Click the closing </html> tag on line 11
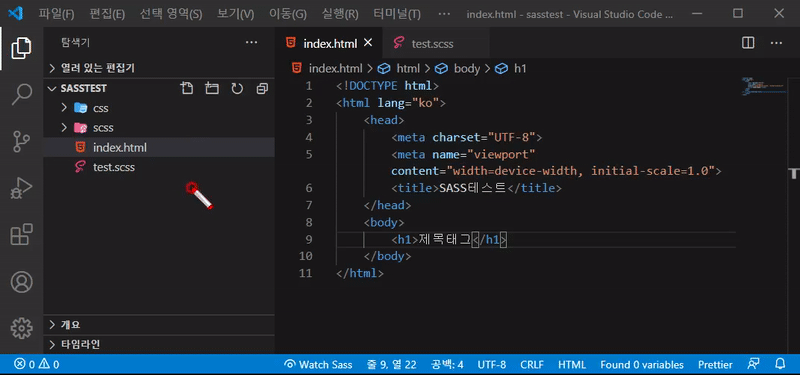The image size is (800, 375). [x=360, y=273]
